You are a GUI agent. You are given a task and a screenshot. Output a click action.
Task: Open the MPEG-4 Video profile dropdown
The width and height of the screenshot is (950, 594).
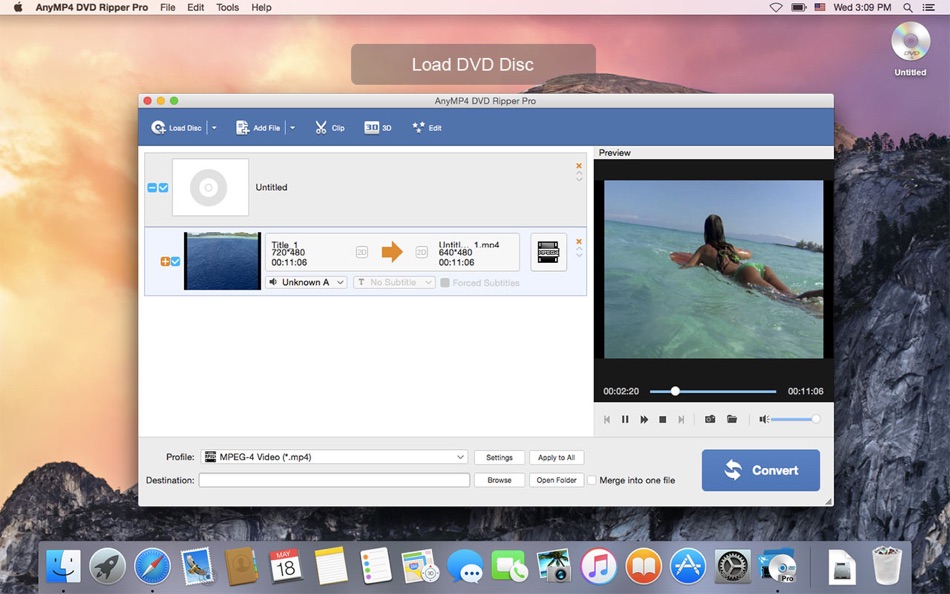[x=334, y=457]
